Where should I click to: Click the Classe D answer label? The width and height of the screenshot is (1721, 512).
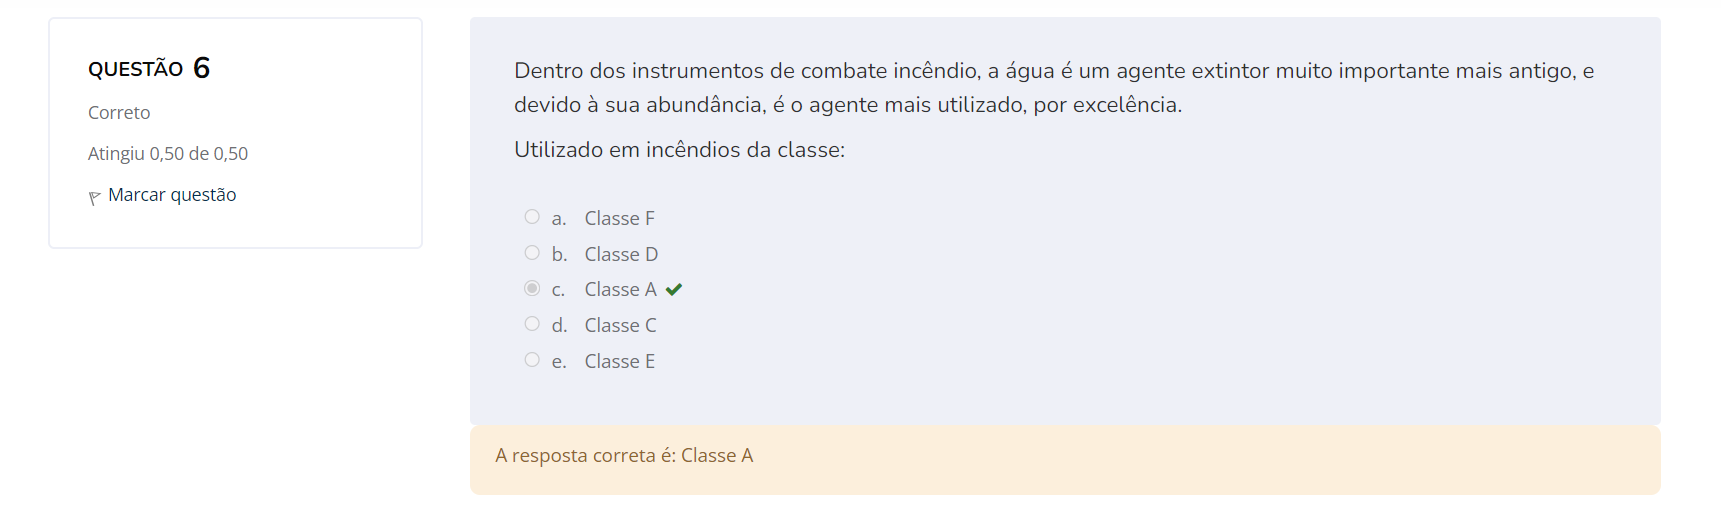click(621, 254)
